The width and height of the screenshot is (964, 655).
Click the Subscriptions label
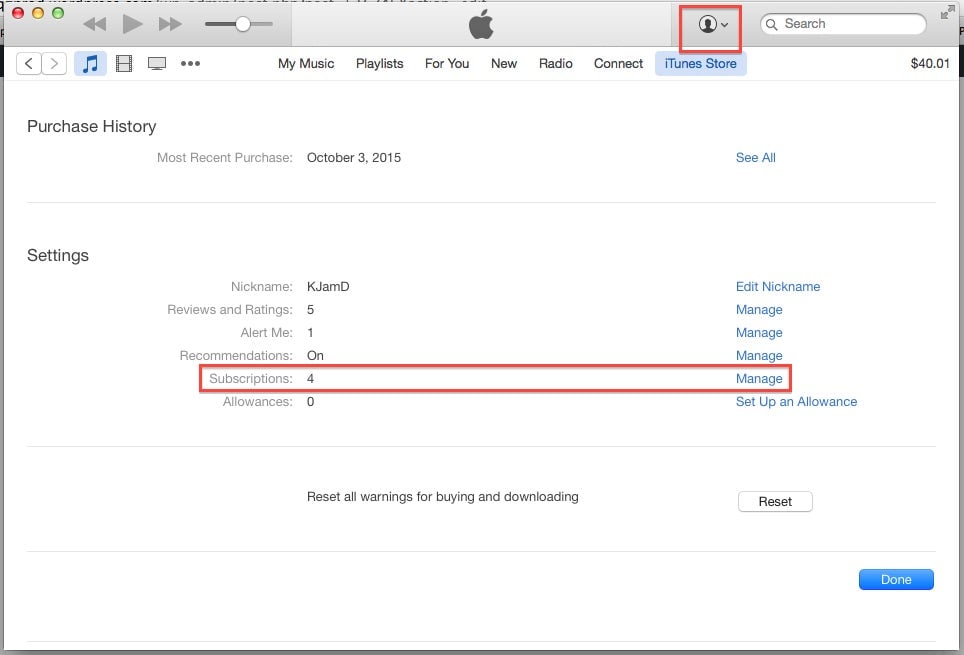(251, 378)
